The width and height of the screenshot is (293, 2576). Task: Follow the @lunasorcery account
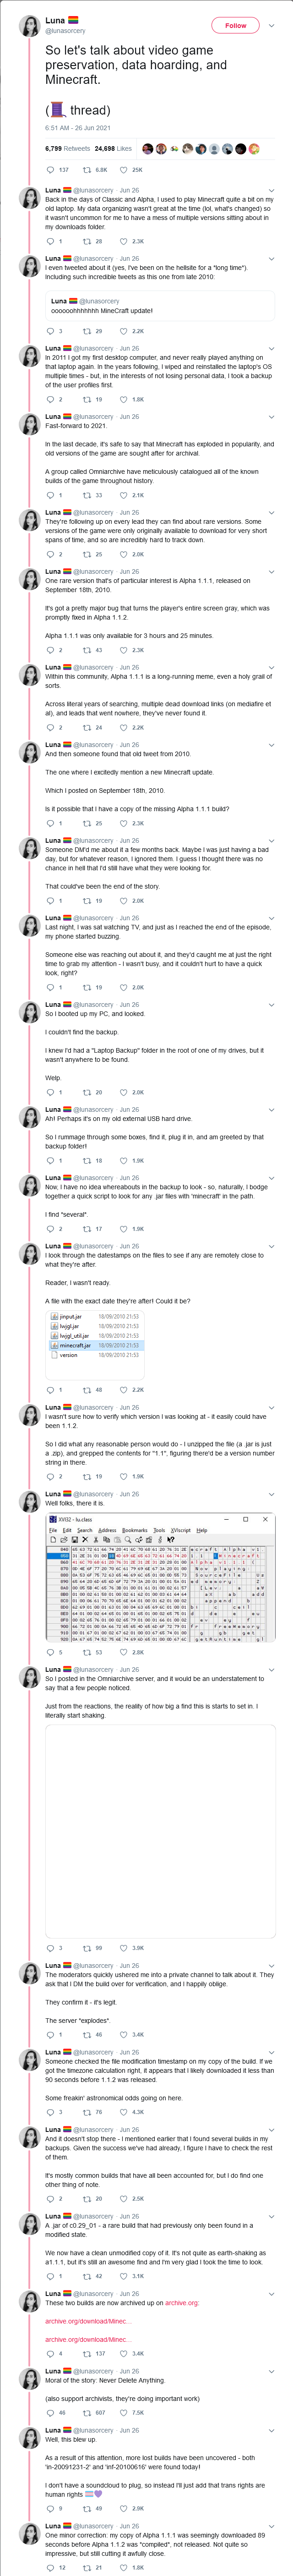pyautogui.click(x=235, y=25)
